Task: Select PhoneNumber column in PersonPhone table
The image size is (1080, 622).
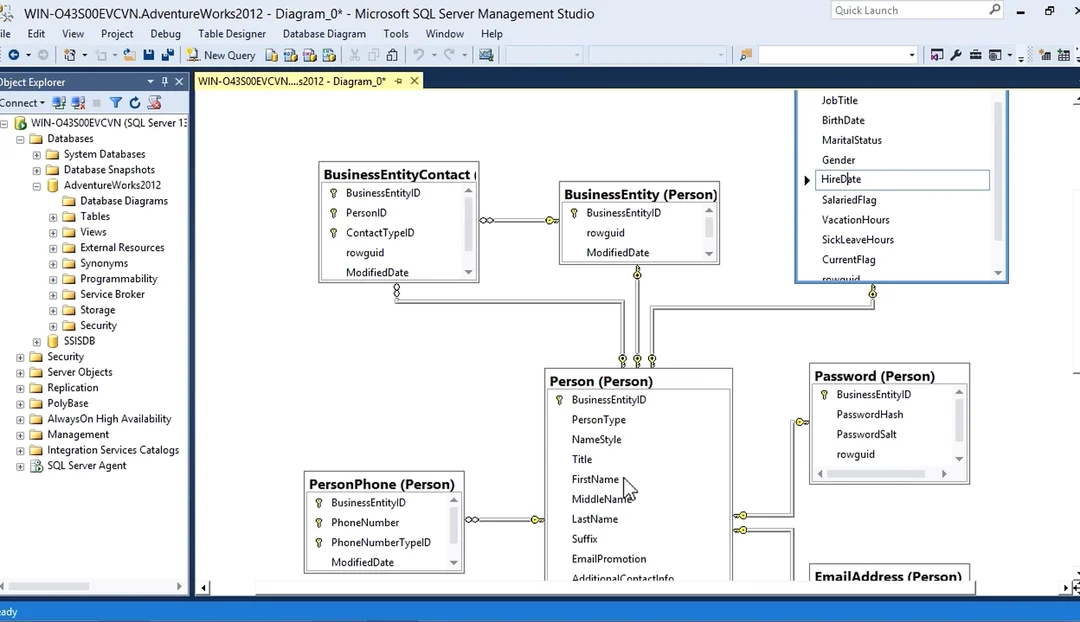Action: [364, 523]
